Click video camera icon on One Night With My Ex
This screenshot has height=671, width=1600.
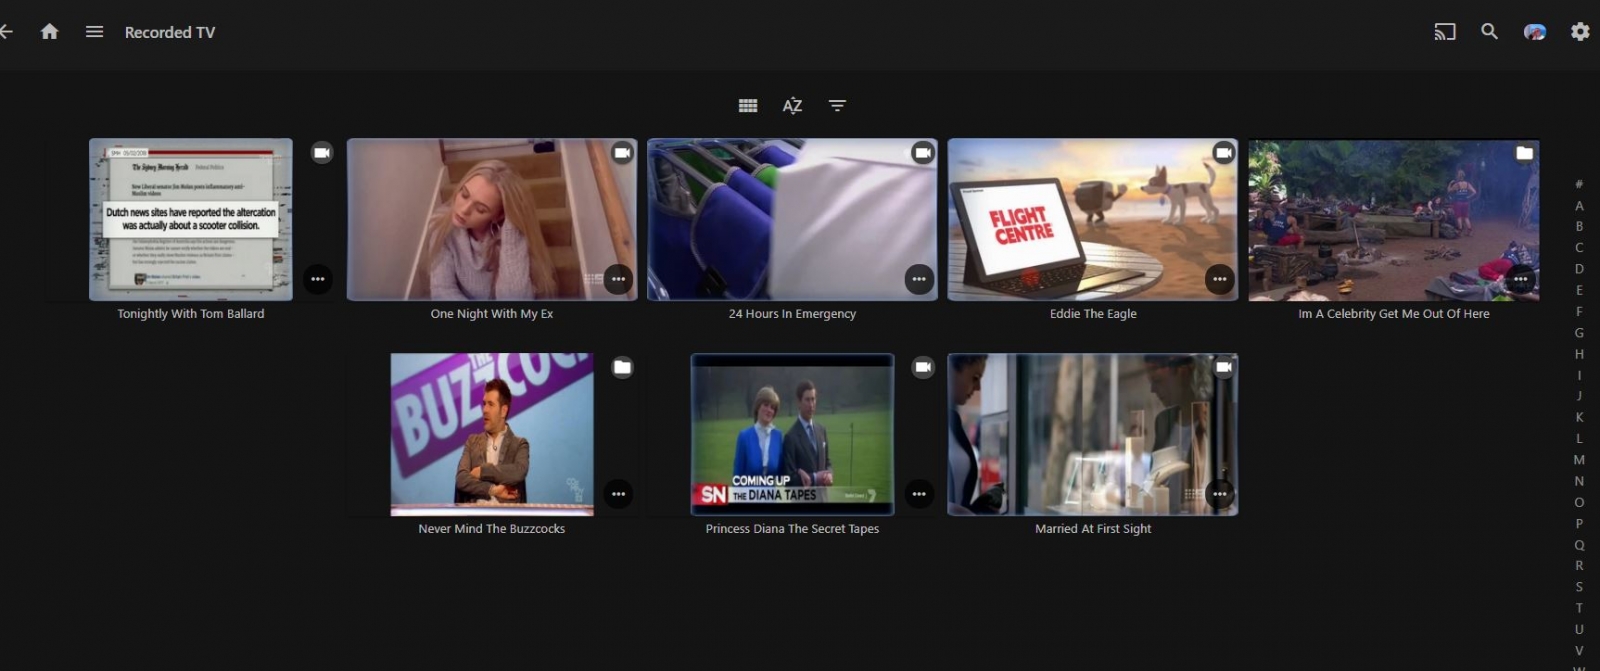point(622,153)
